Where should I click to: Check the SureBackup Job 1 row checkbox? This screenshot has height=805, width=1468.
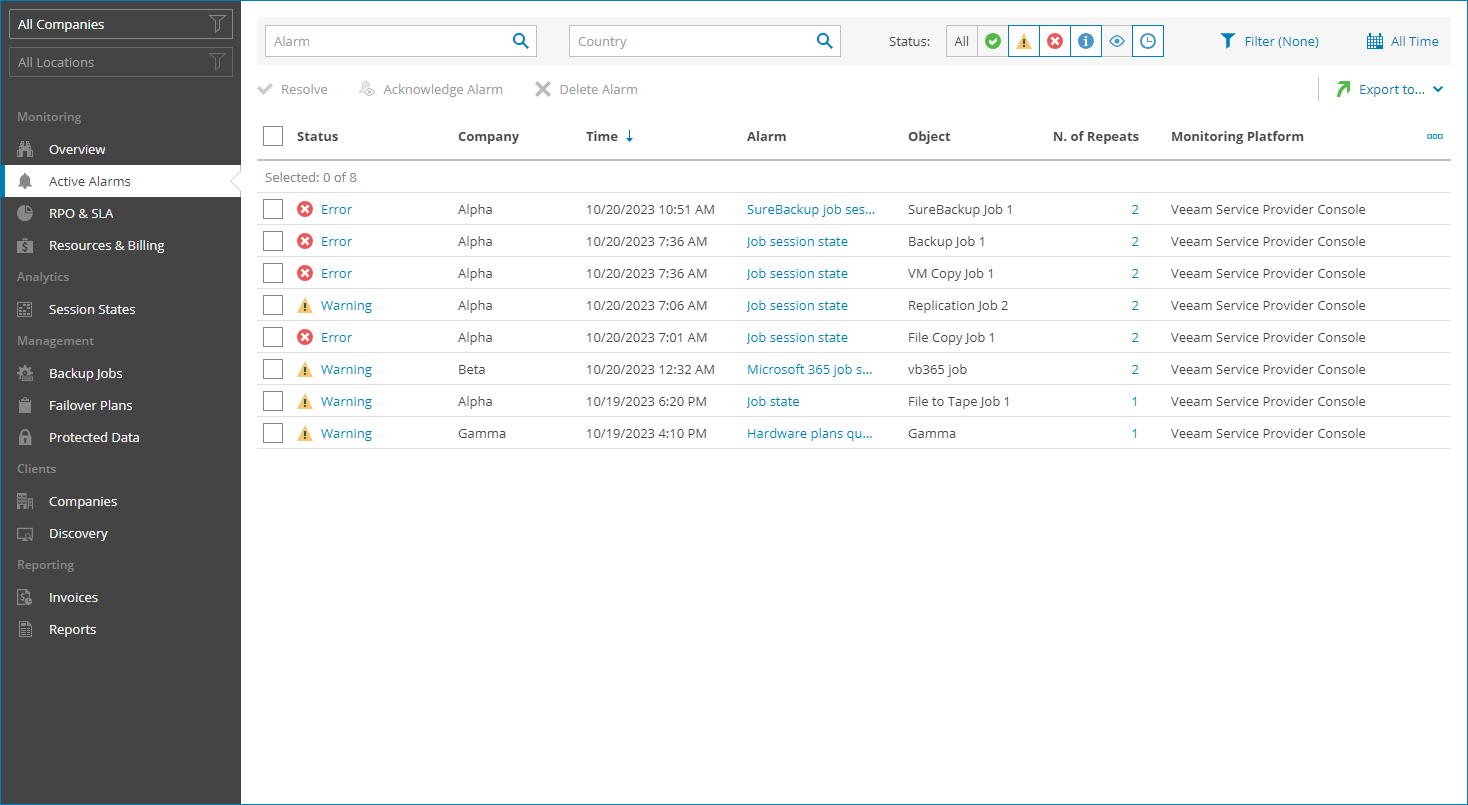tap(273, 209)
